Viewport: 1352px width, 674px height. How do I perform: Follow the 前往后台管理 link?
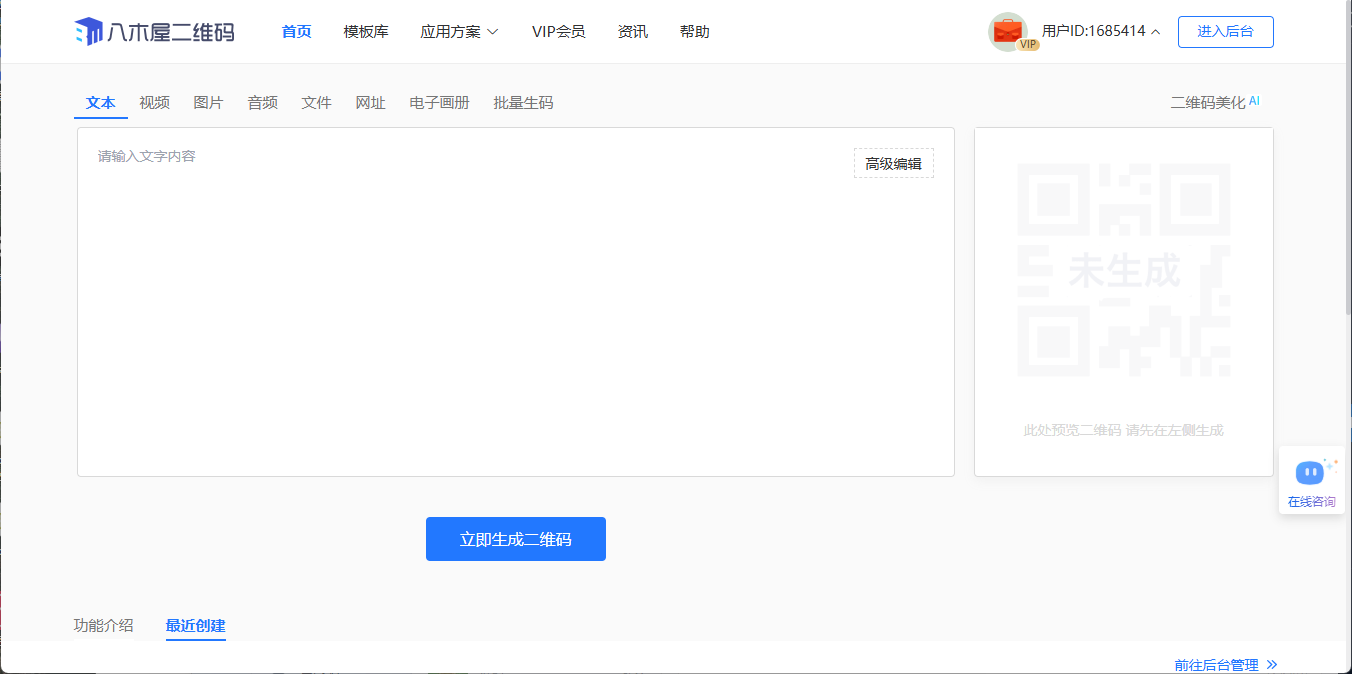tap(1216, 664)
